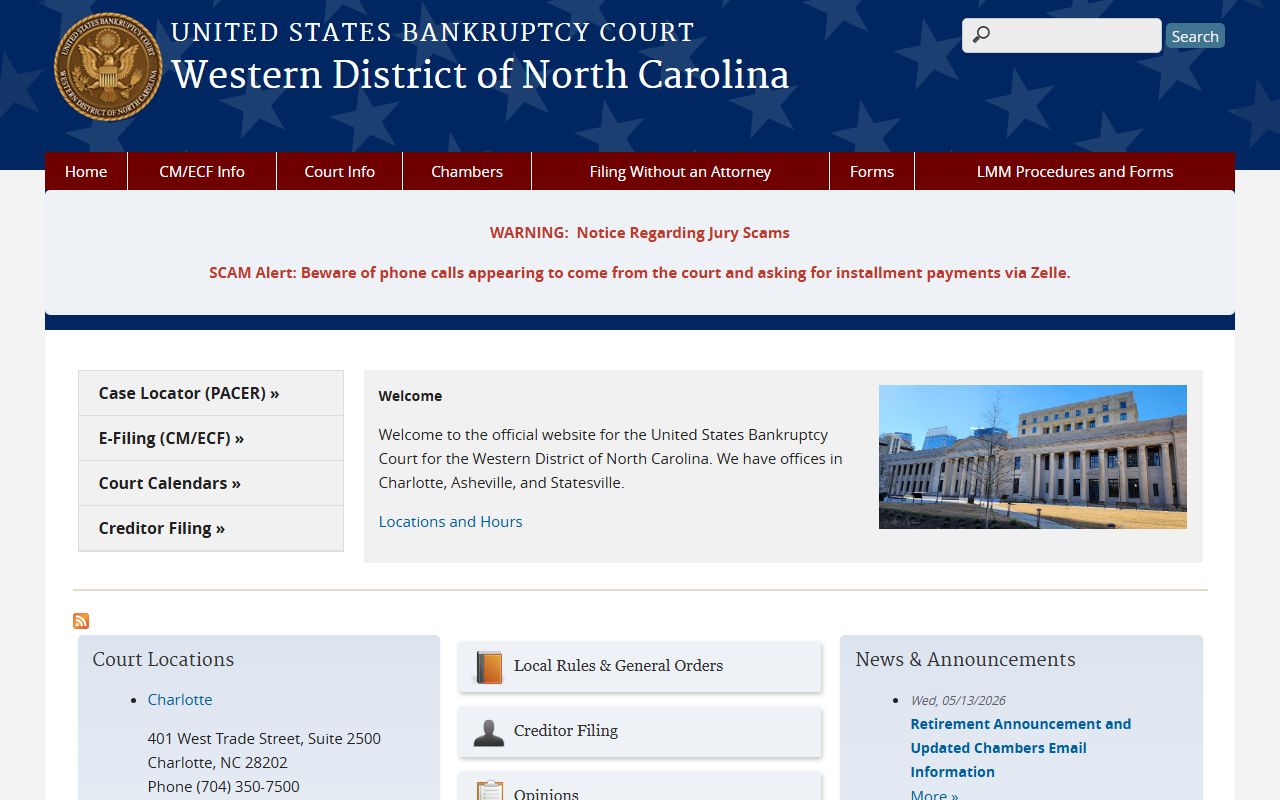Click the Creditor Filing person silhouette icon

(x=489, y=732)
